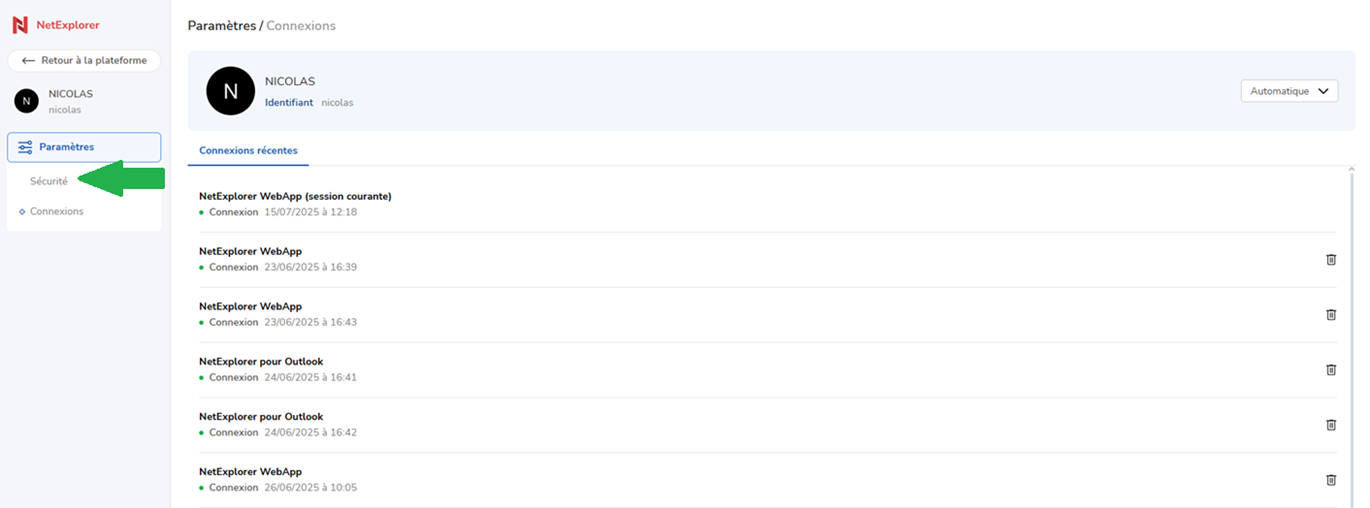Image resolution: width=1370 pixels, height=508 pixels.
Task: Collapse the Paramètres sidebar section
Action: pyautogui.click(x=84, y=147)
